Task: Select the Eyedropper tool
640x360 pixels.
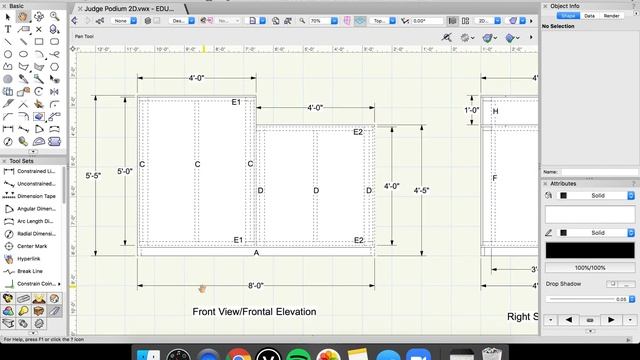Action: pos(23,79)
